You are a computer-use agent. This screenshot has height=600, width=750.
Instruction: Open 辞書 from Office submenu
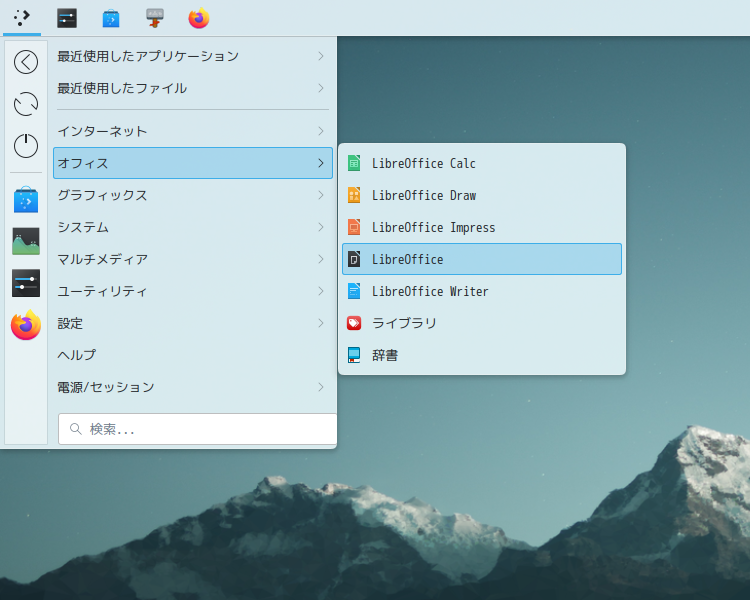[482, 355]
